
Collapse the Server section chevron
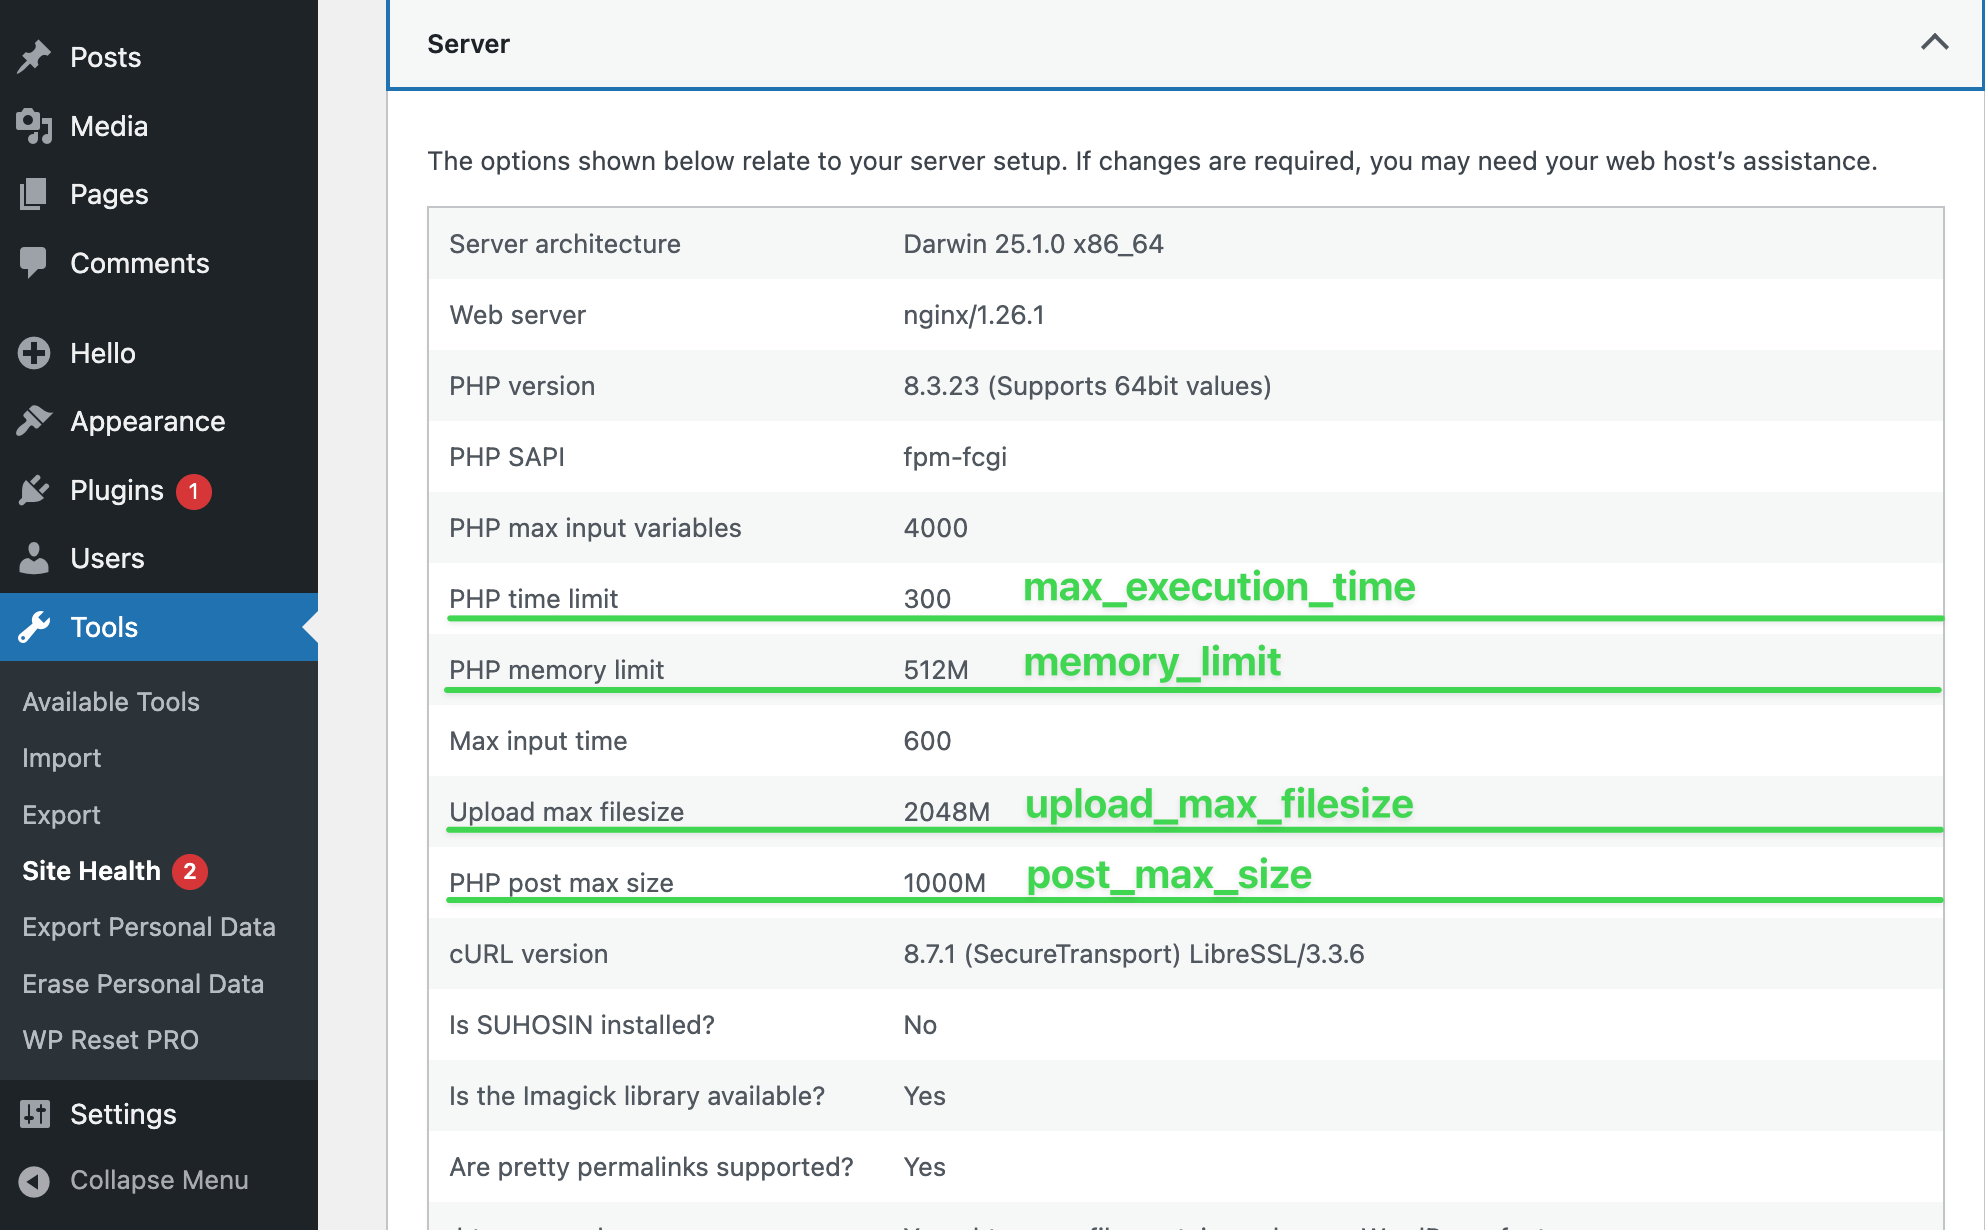pos(1934,43)
